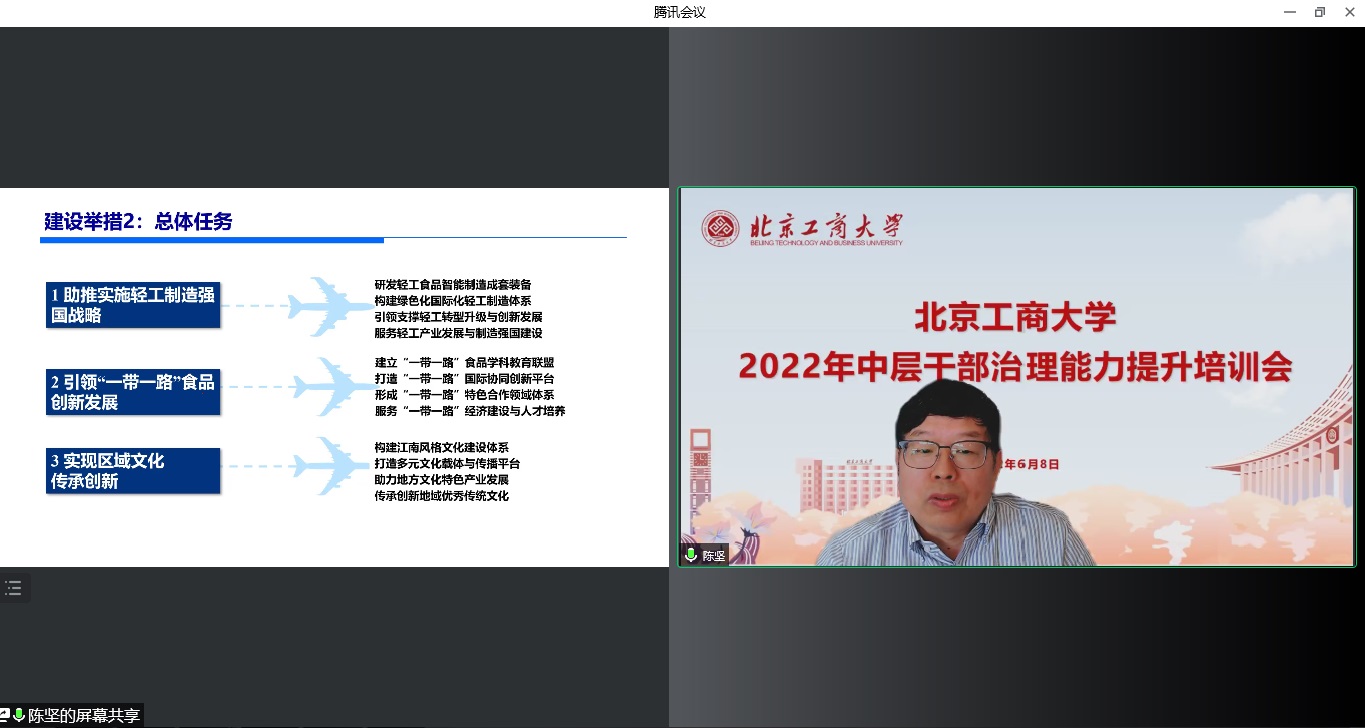The width and height of the screenshot is (1365, 728).
Task: Click the screen share icon at bottom-left
Action: coord(5,716)
